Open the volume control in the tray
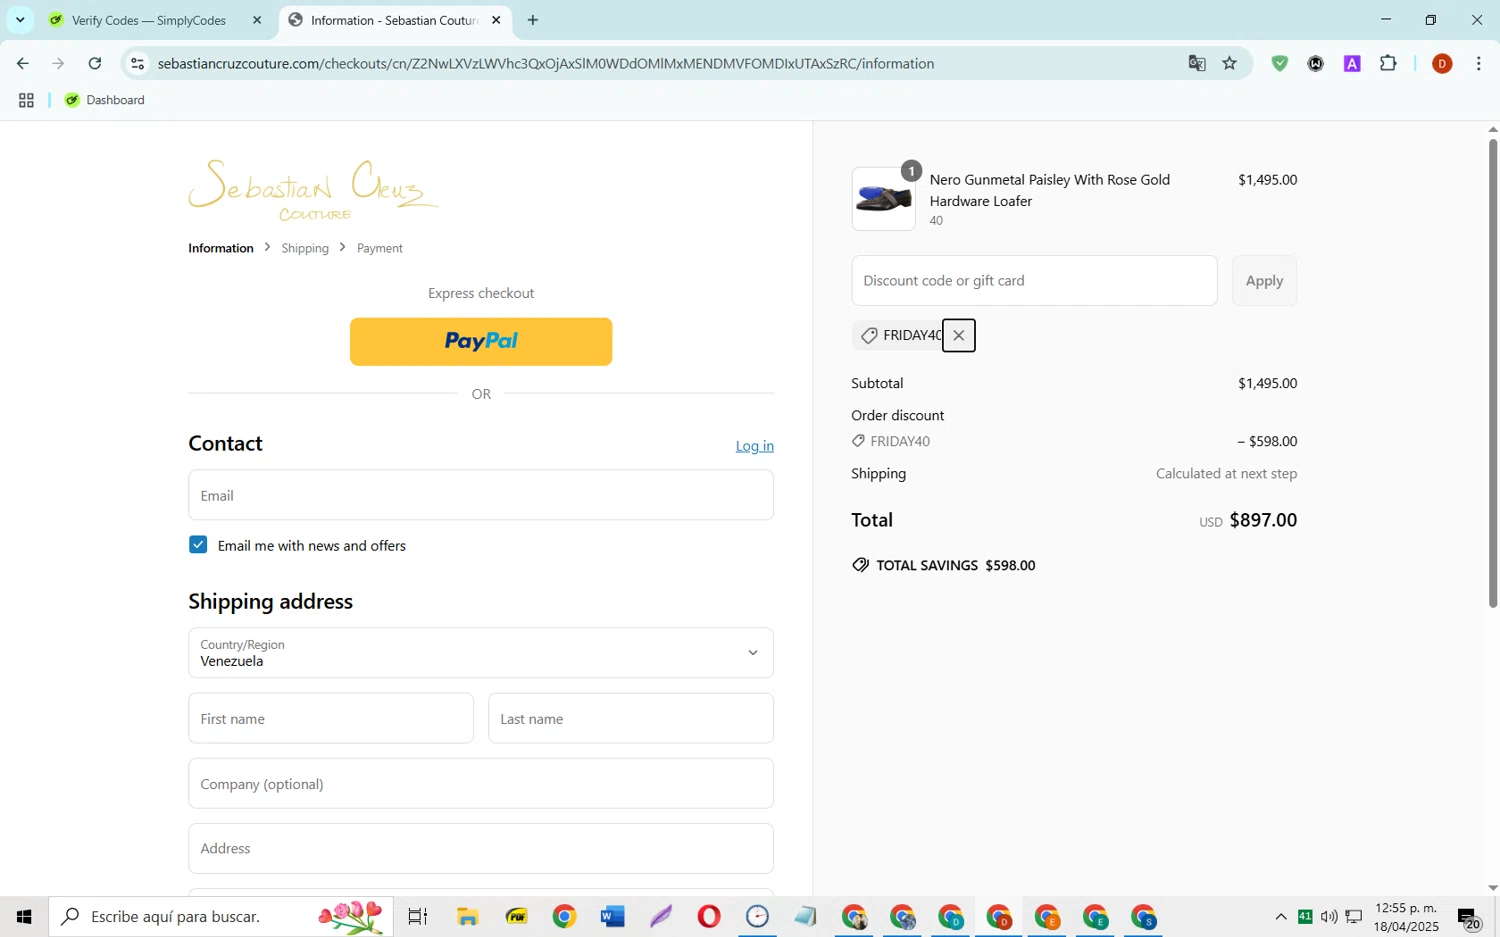The image size is (1500, 937). coord(1329,916)
